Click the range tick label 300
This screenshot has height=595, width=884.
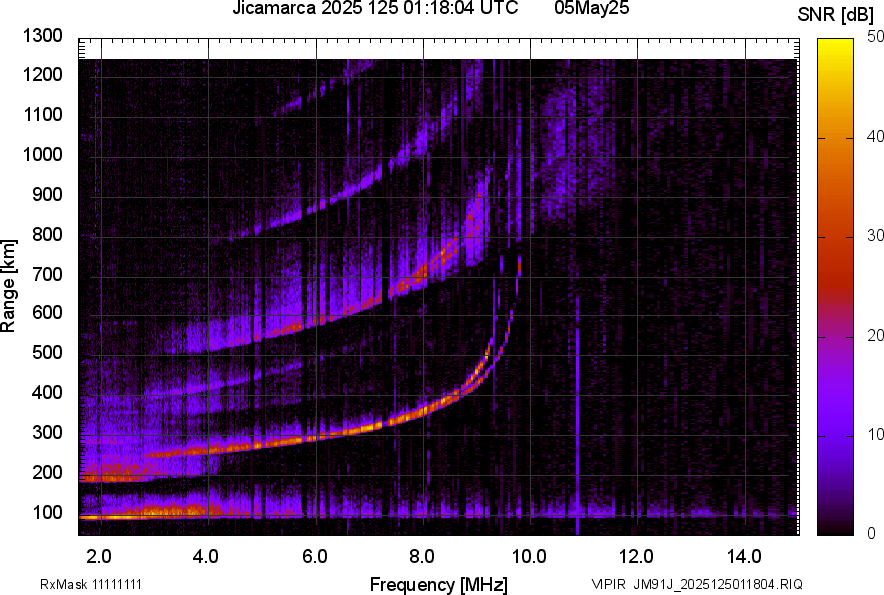pyautogui.click(x=47, y=432)
